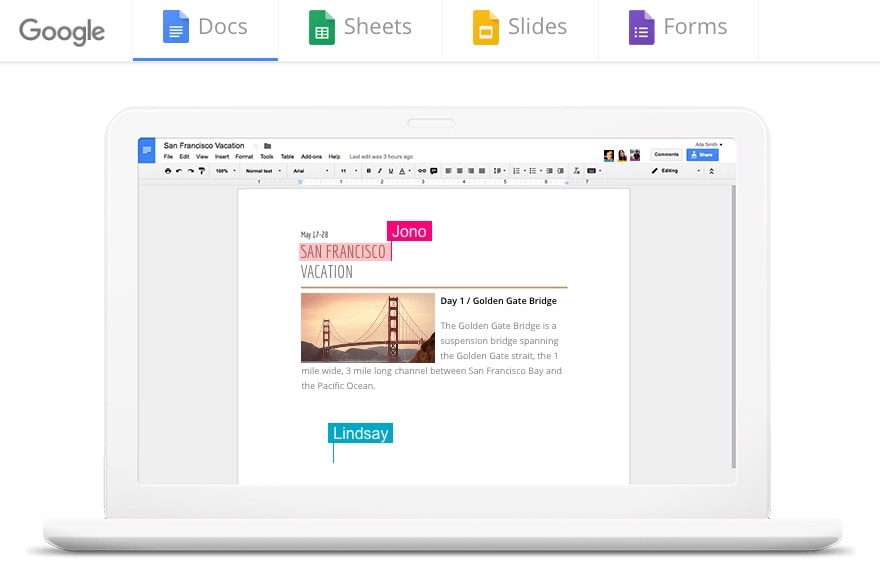Open the View menu
This screenshot has height=585, width=880.
202,157
